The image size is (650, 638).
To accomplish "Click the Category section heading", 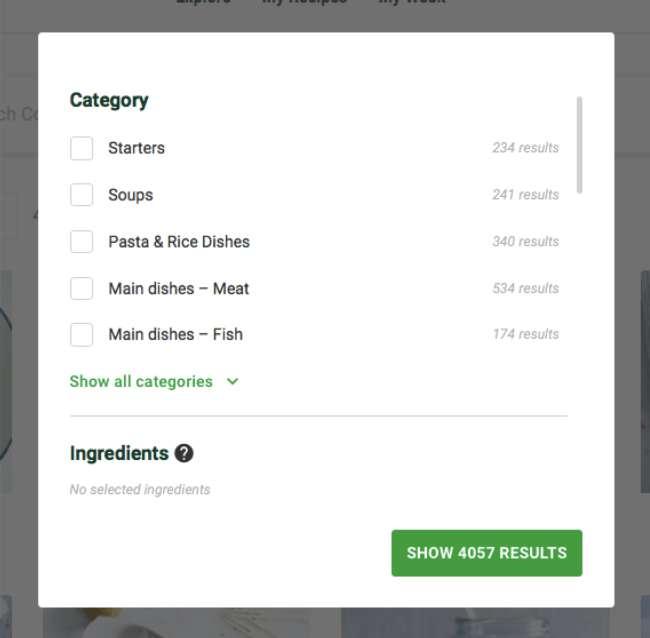I will coord(109,100).
